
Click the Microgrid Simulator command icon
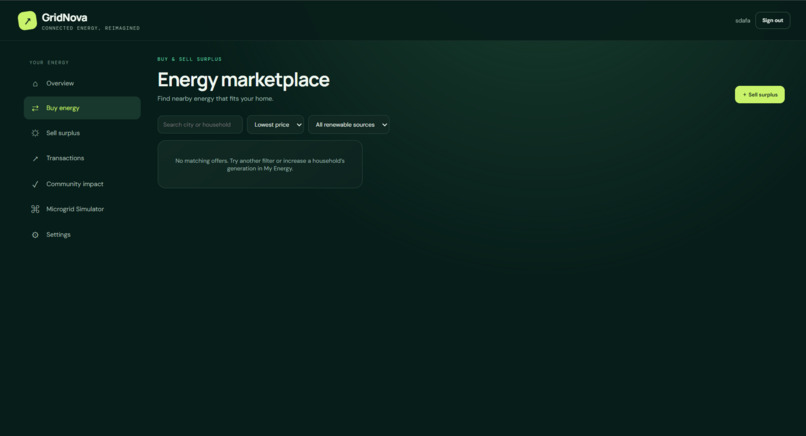click(35, 209)
